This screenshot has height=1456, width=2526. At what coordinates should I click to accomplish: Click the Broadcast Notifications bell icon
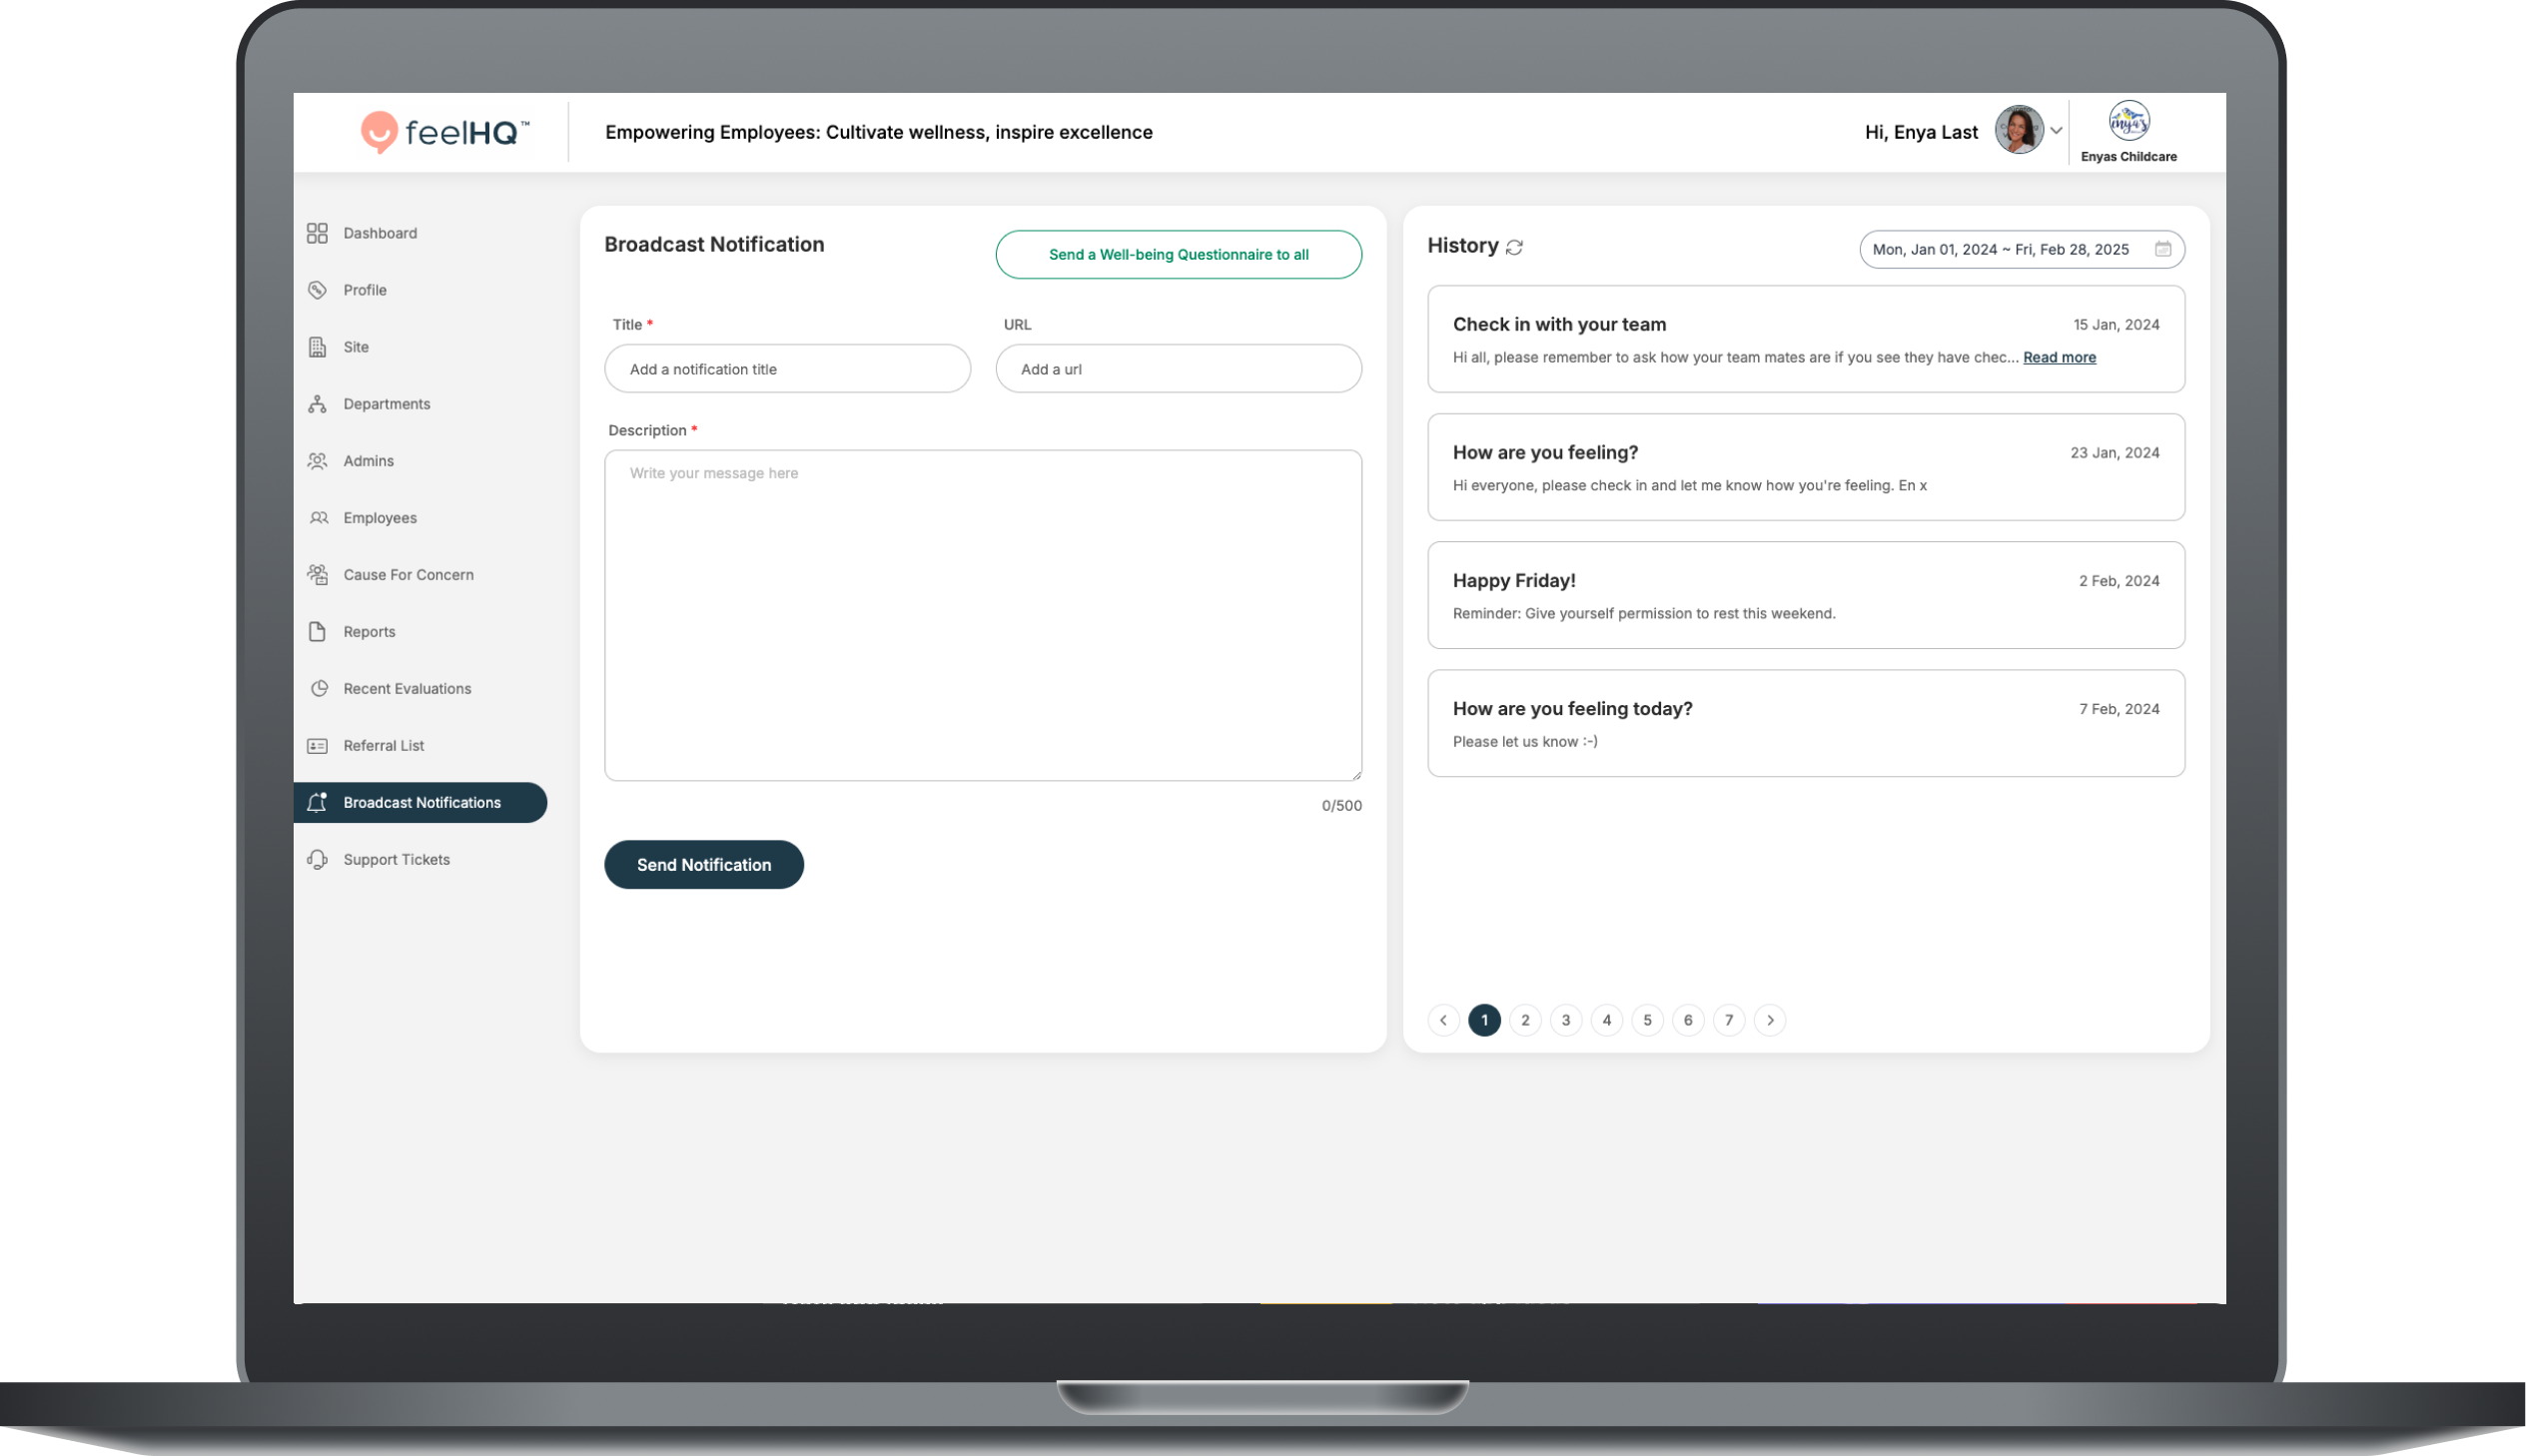click(x=317, y=802)
